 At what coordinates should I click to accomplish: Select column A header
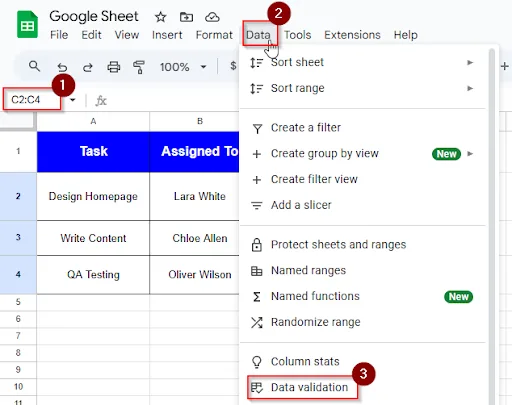93,121
